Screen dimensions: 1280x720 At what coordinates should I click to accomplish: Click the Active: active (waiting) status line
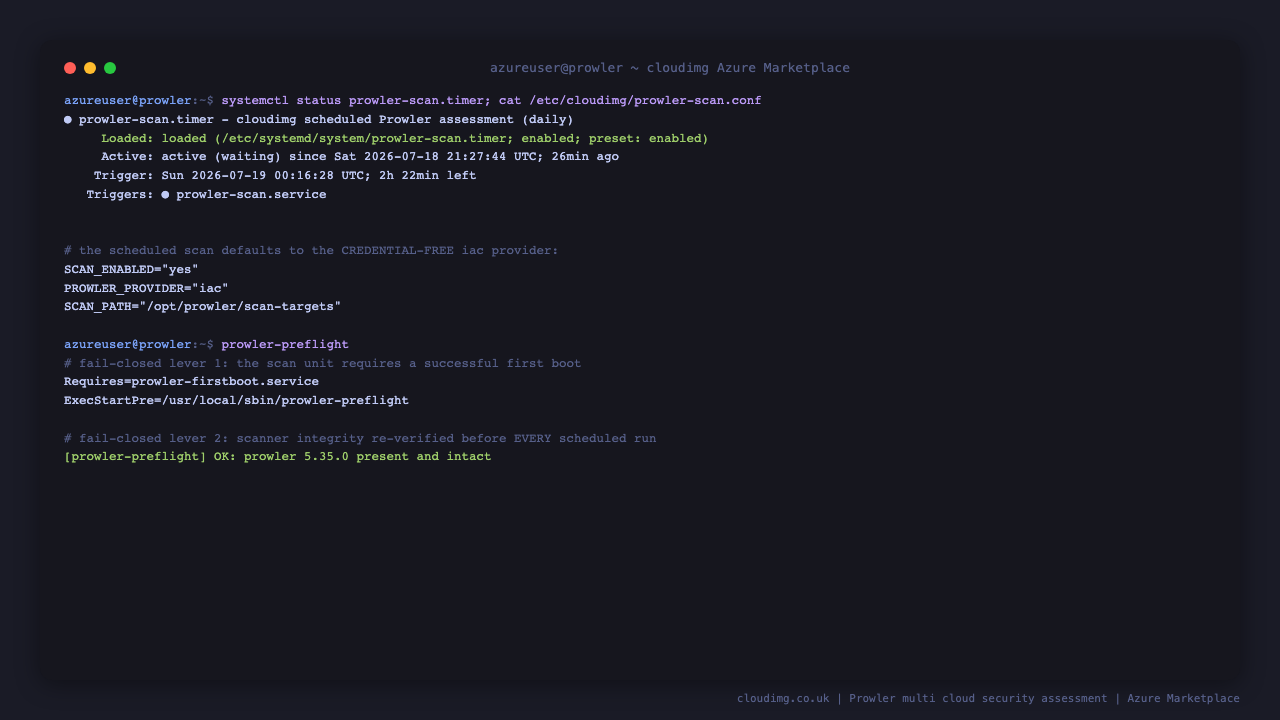(x=360, y=157)
